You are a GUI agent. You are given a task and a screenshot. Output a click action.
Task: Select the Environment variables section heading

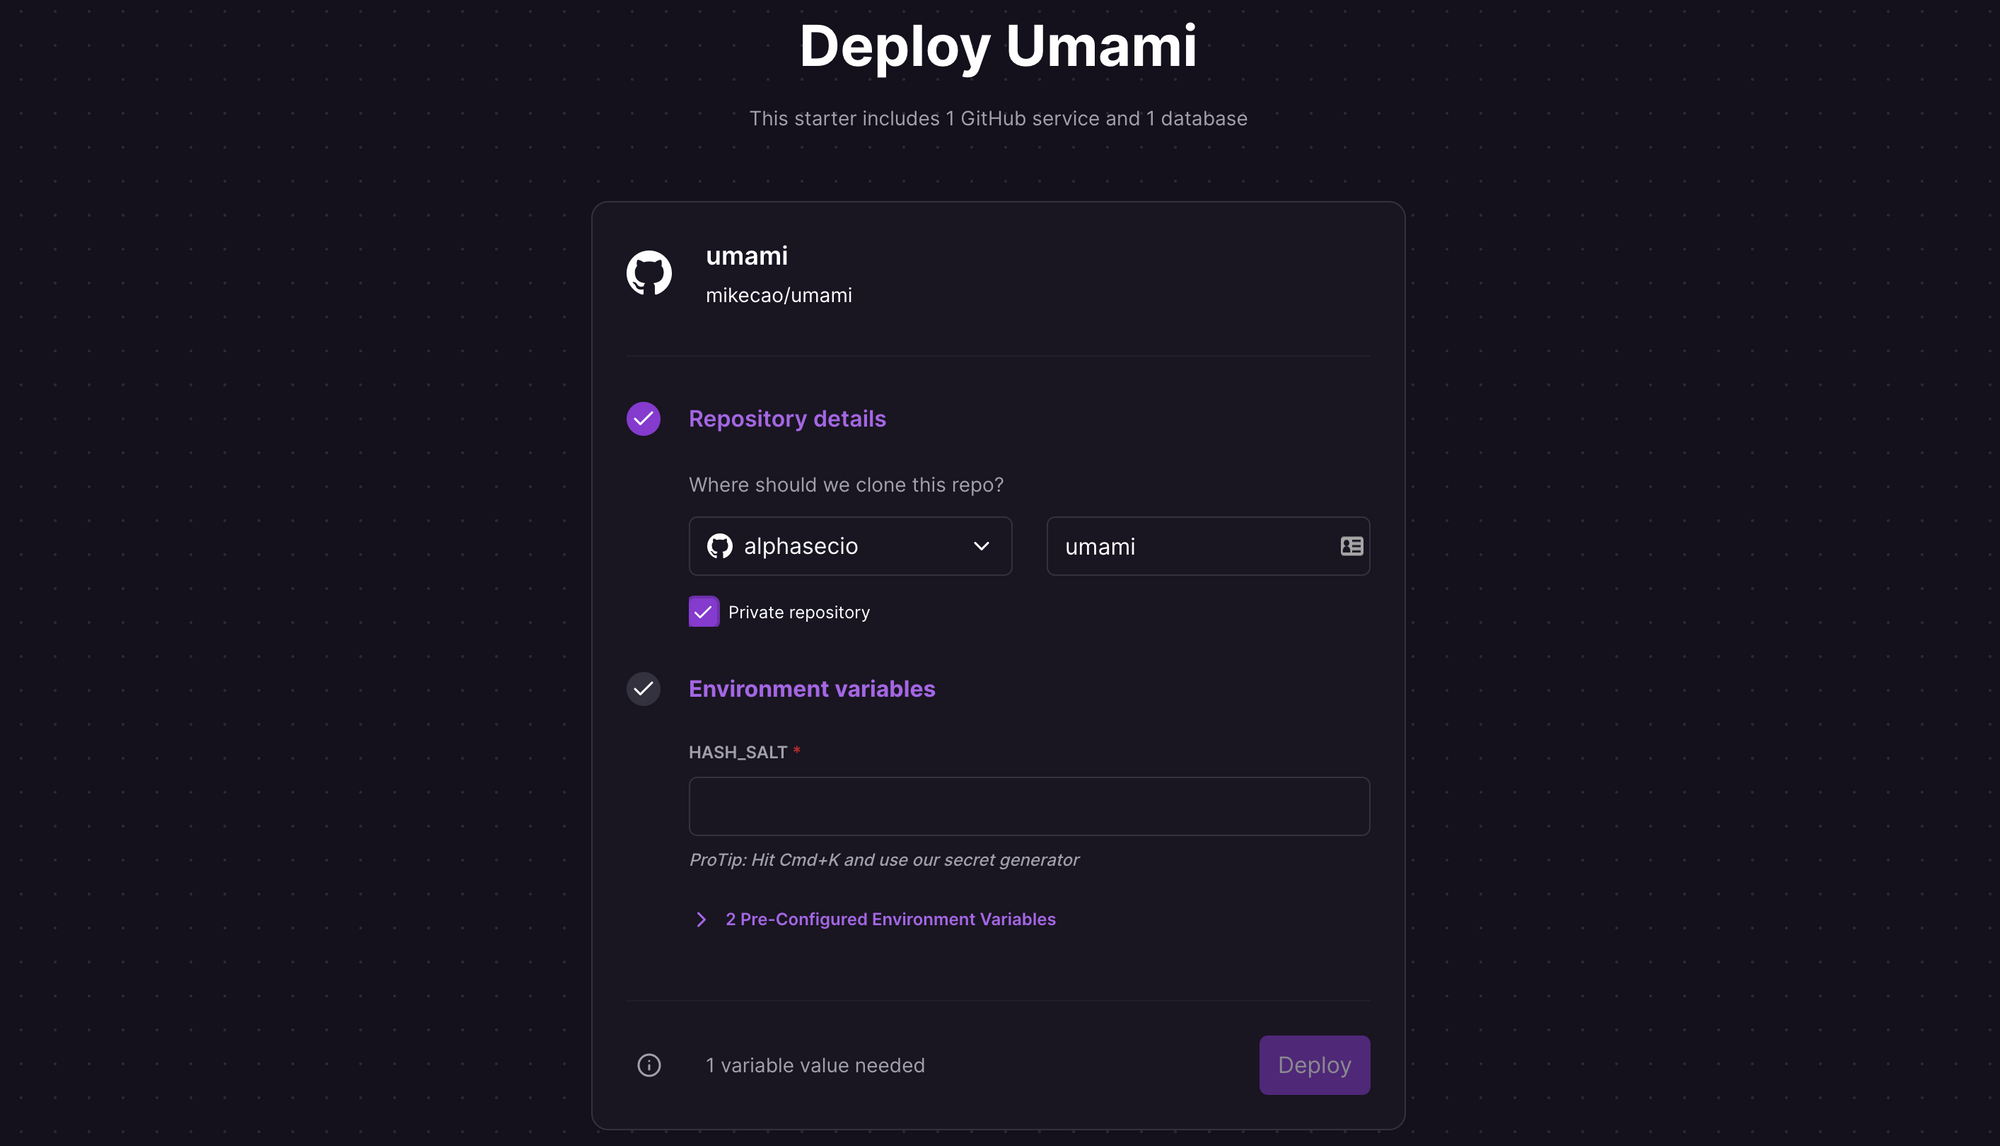[x=811, y=689]
